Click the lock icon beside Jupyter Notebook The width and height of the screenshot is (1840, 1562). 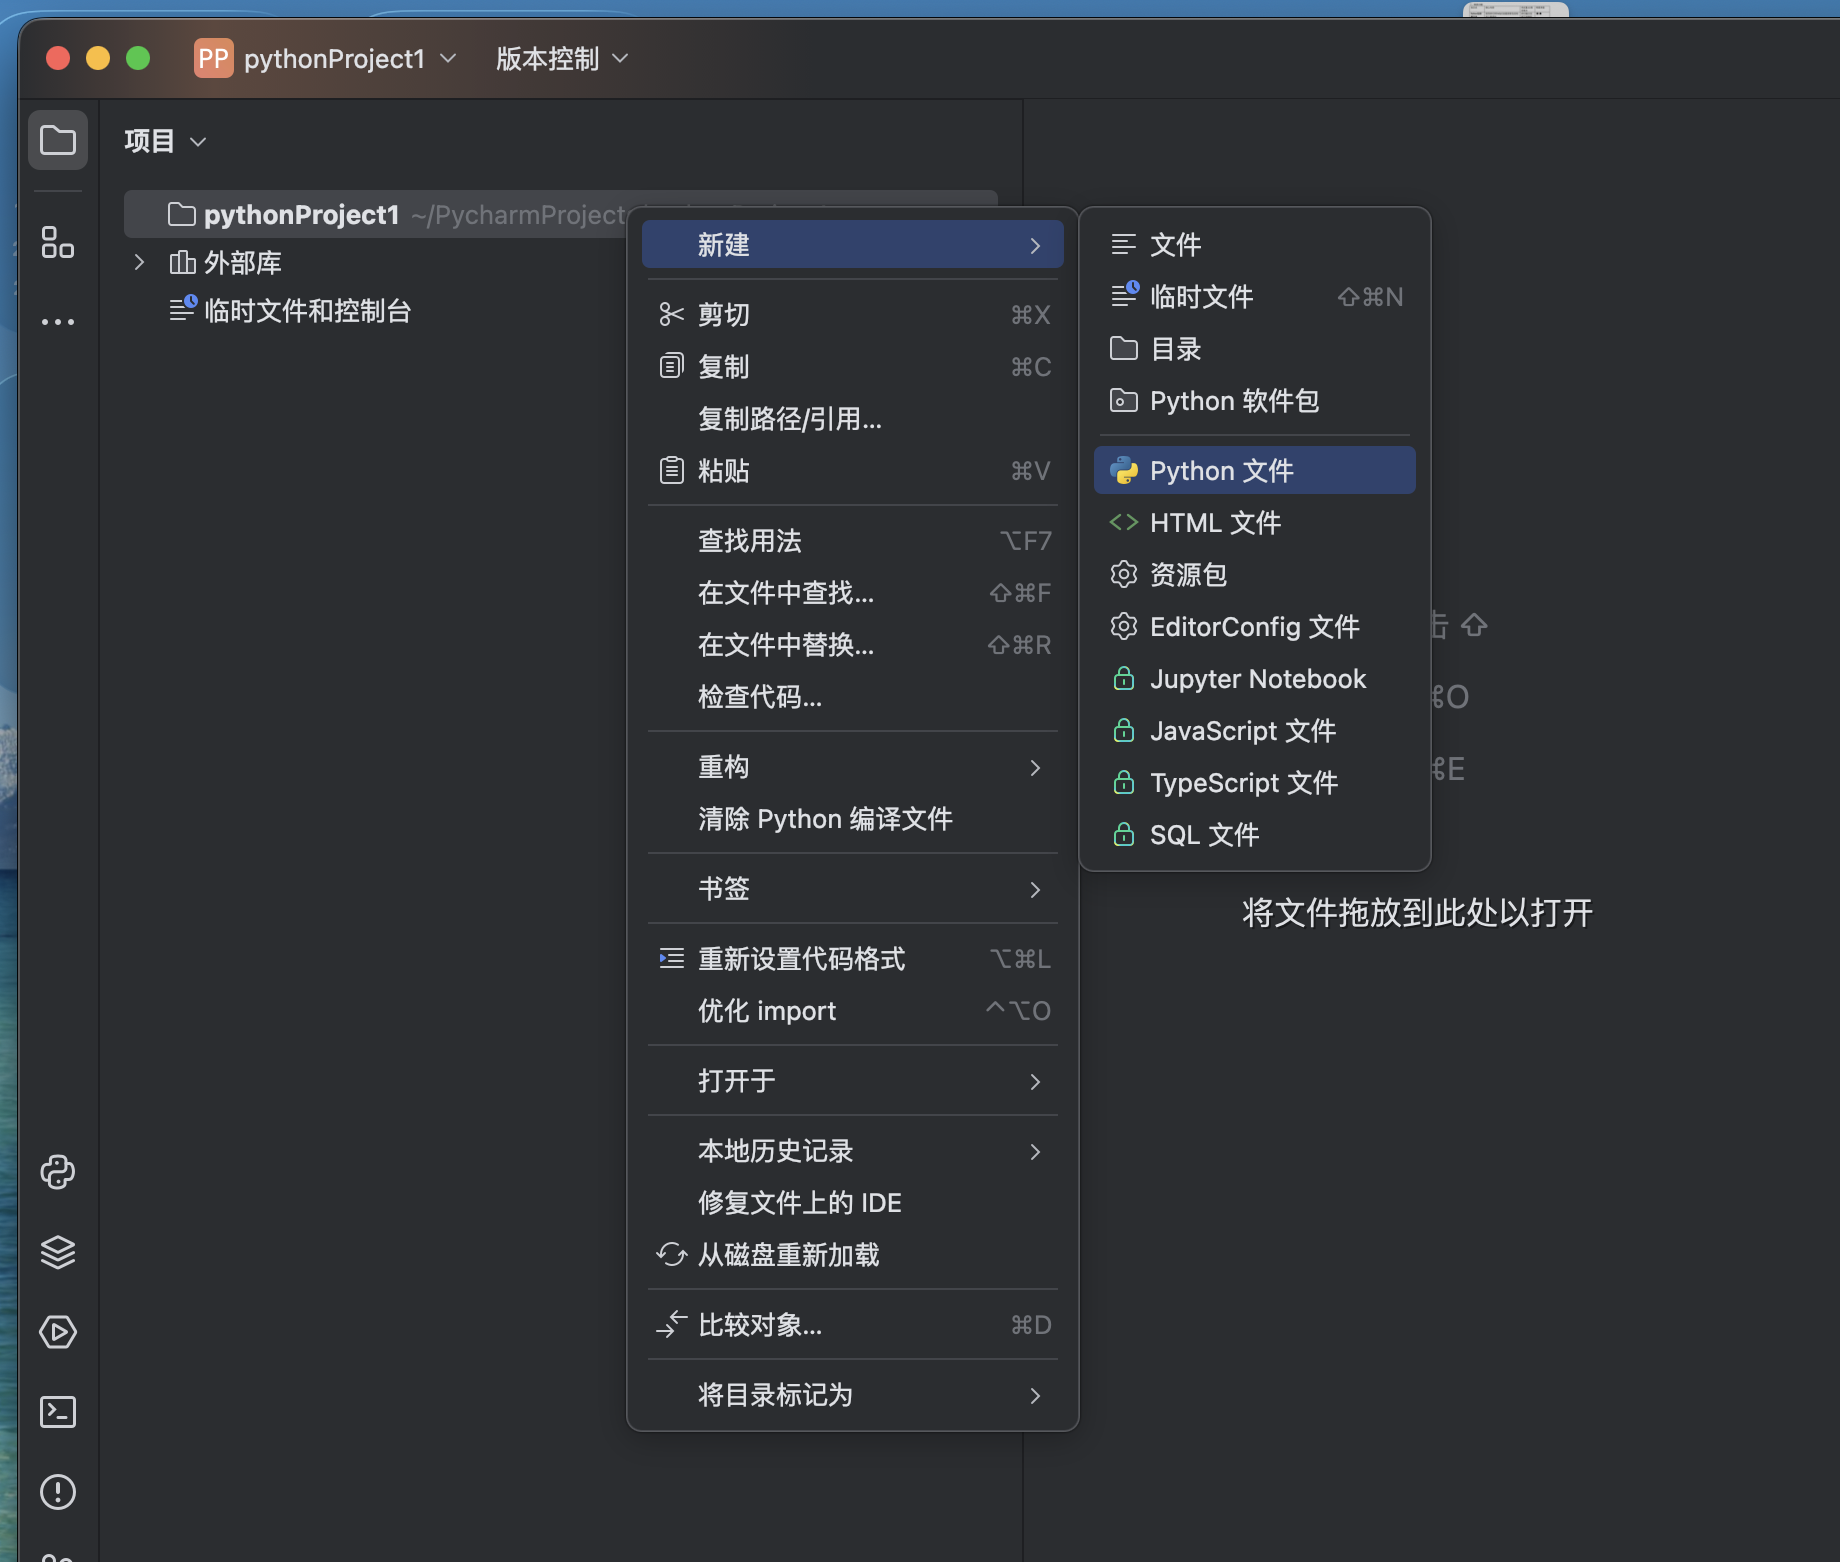coord(1124,679)
